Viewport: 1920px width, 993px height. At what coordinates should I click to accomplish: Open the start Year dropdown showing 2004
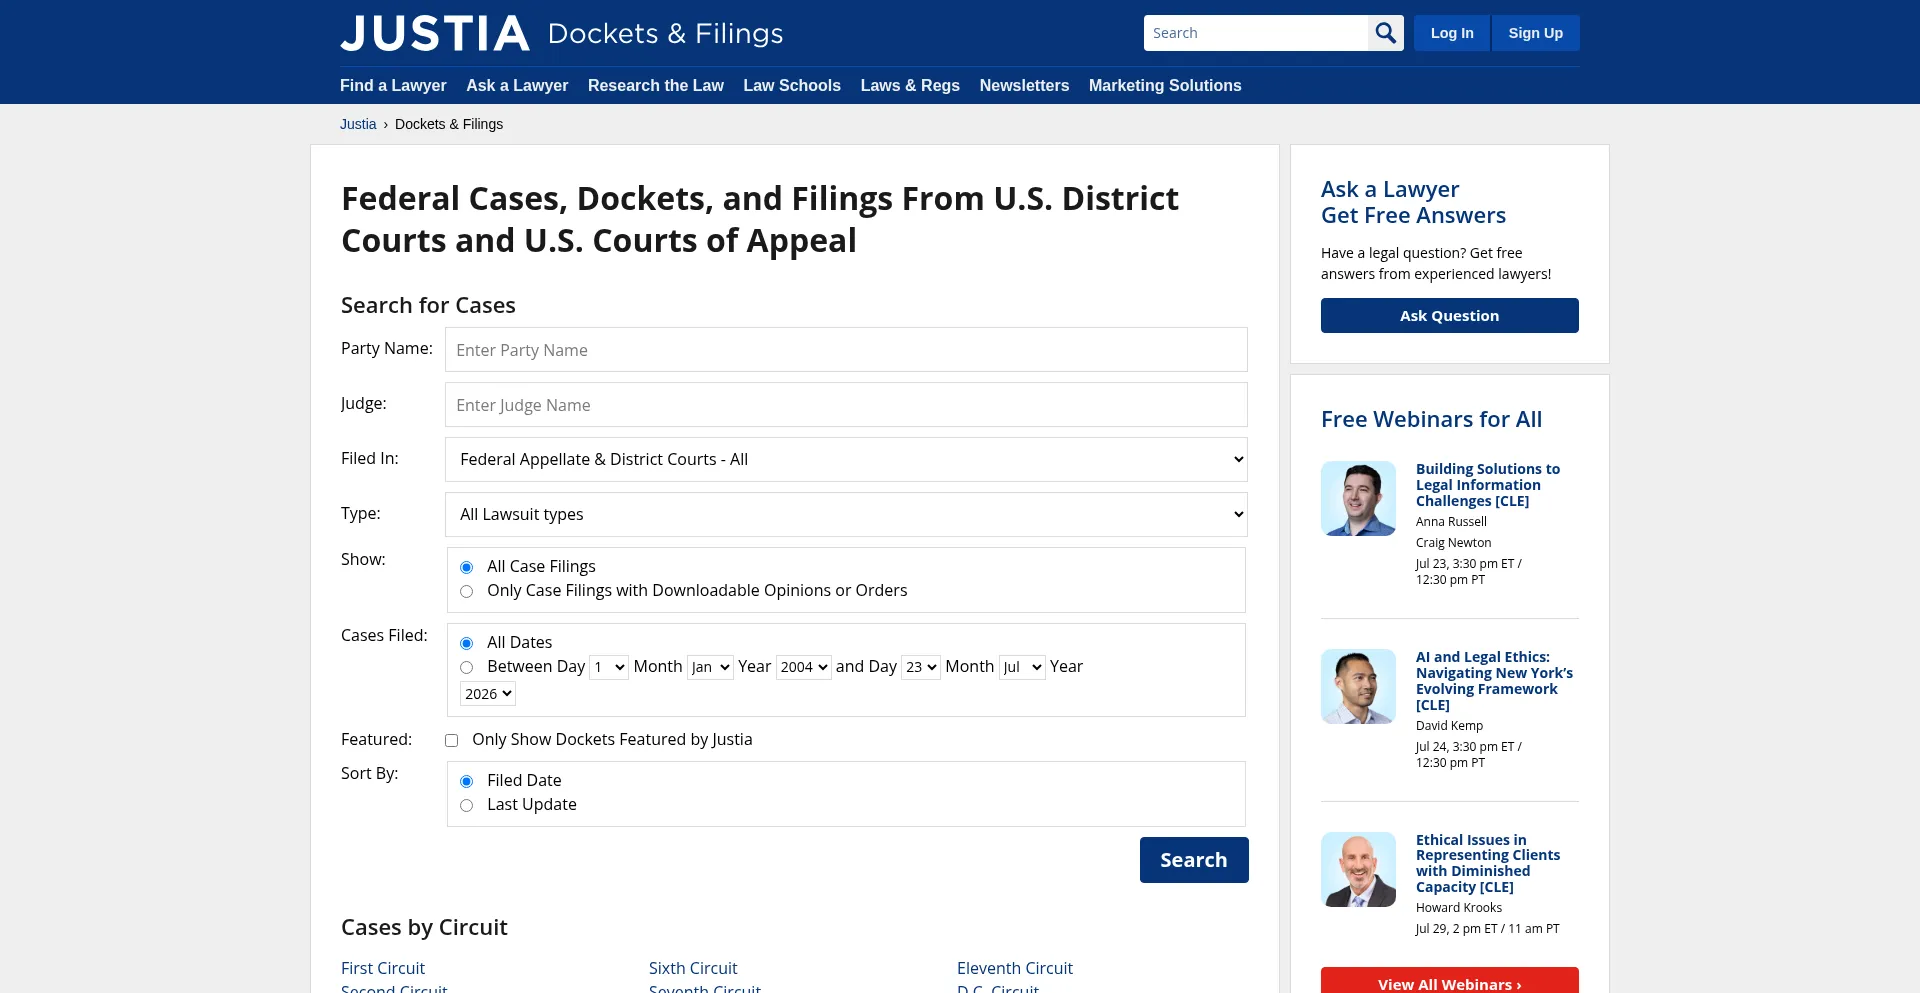[x=804, y=667]
